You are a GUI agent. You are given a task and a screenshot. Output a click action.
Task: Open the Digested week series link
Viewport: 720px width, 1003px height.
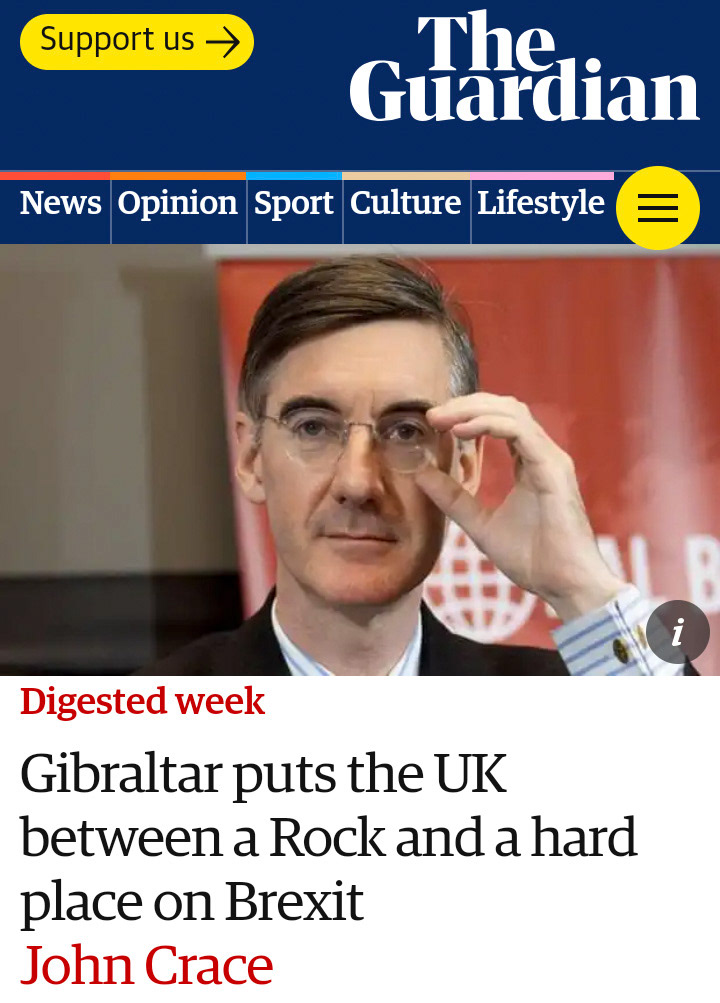point(142,702)
